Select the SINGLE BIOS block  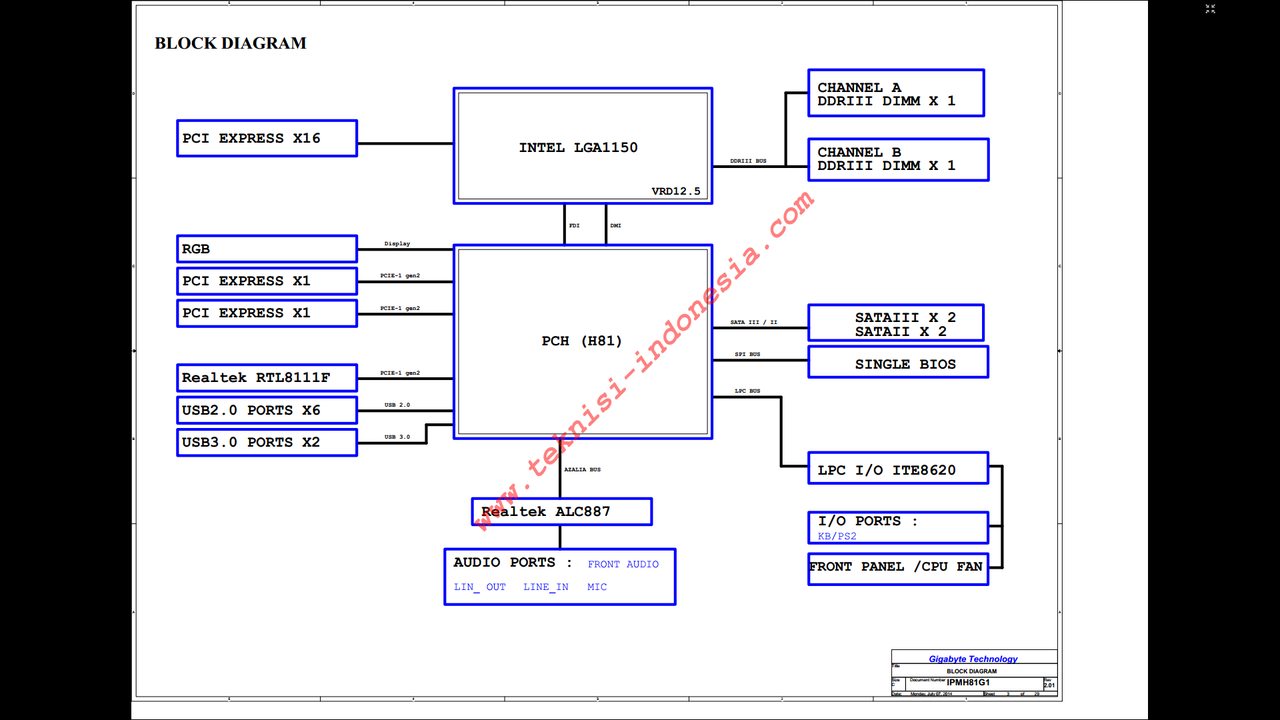[898, 362]
